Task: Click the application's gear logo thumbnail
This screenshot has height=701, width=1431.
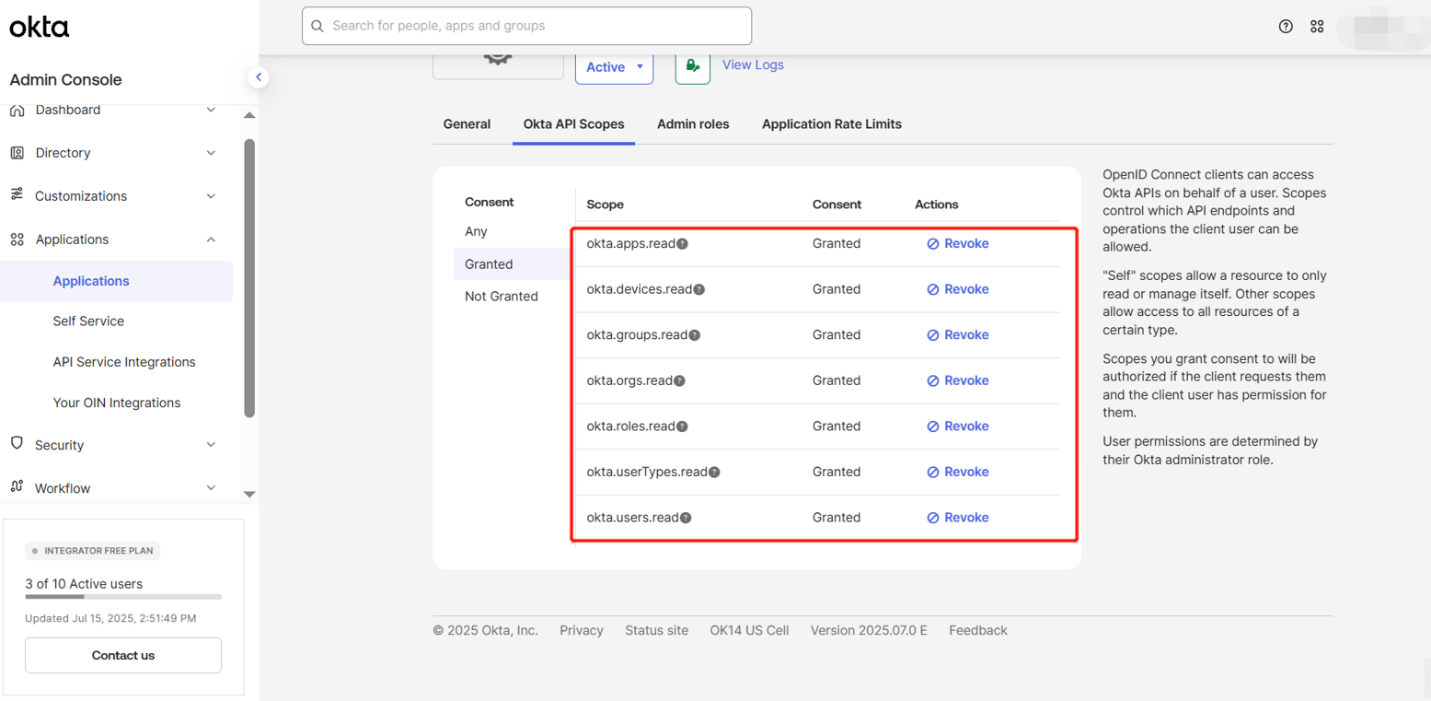Action: click(x=497, y=60)
